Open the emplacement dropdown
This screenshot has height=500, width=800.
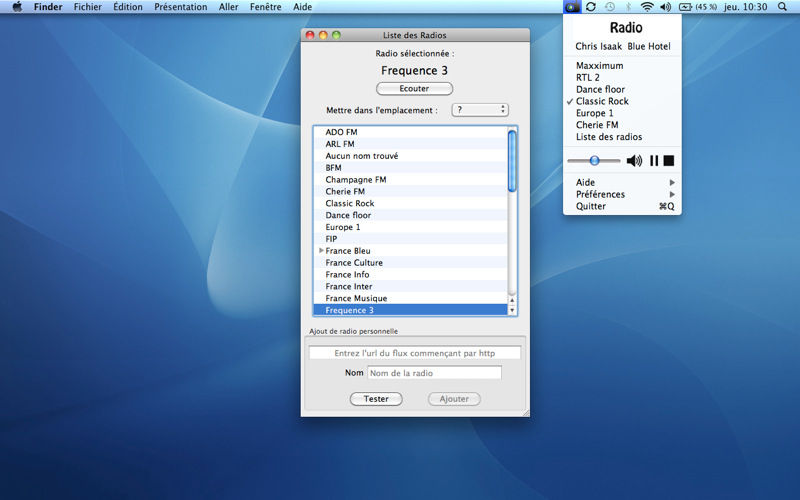[480, 110]
